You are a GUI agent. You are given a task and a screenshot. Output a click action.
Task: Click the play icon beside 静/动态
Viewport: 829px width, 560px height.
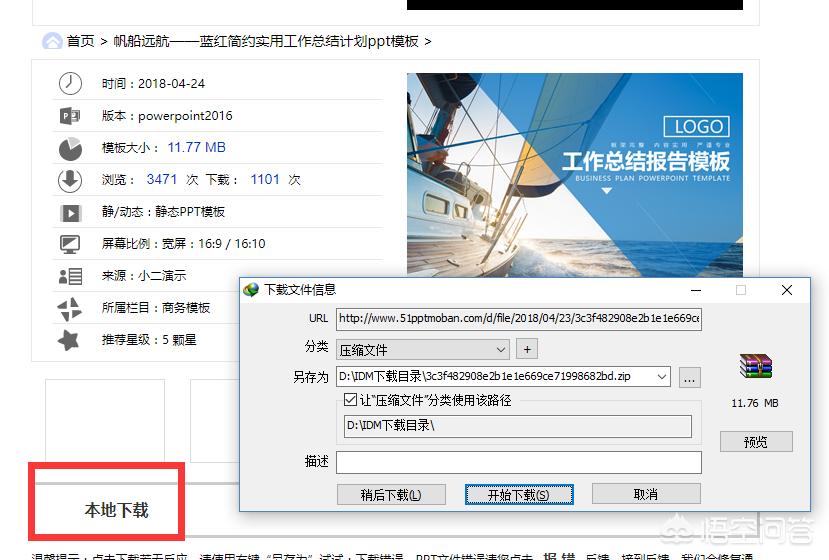pyautogui.click(x=70, y=213)
